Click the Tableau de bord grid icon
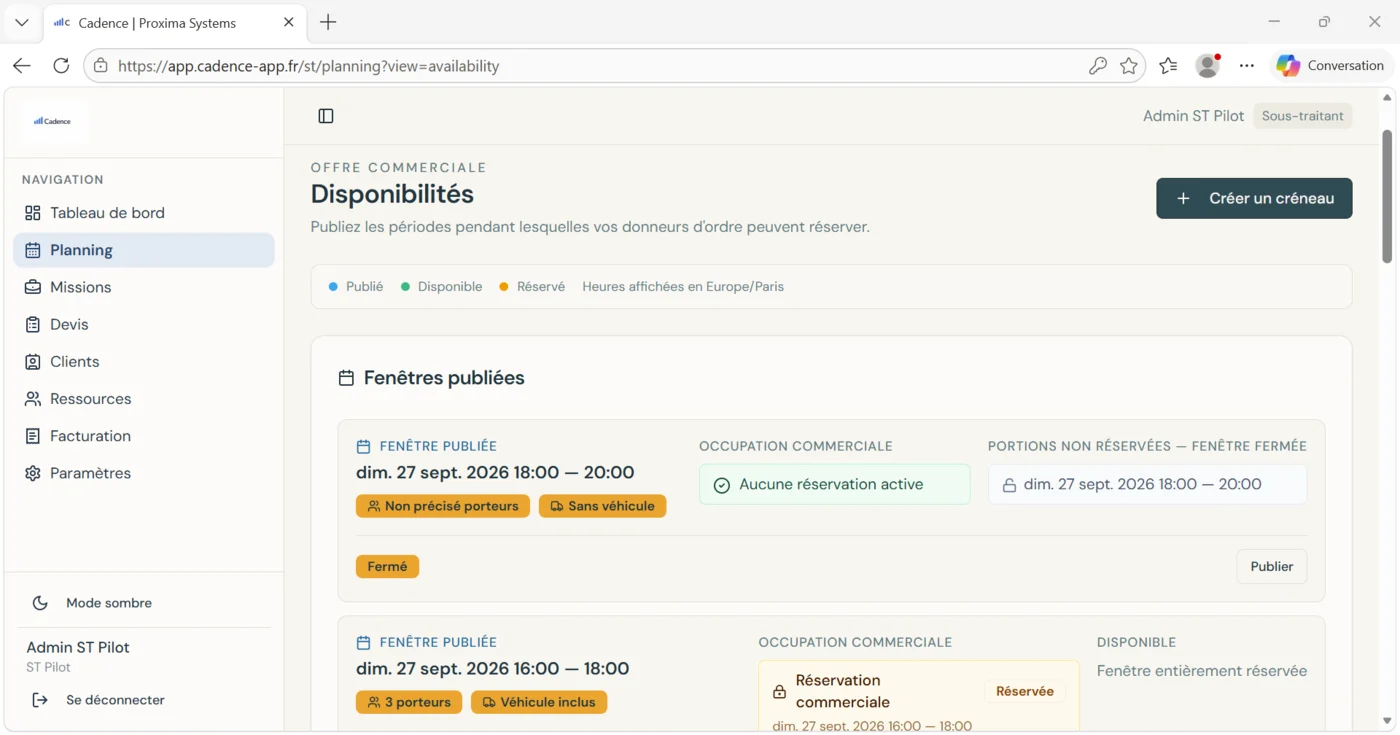Screen dimensions: 1400x735 click(x=33, y=213)
